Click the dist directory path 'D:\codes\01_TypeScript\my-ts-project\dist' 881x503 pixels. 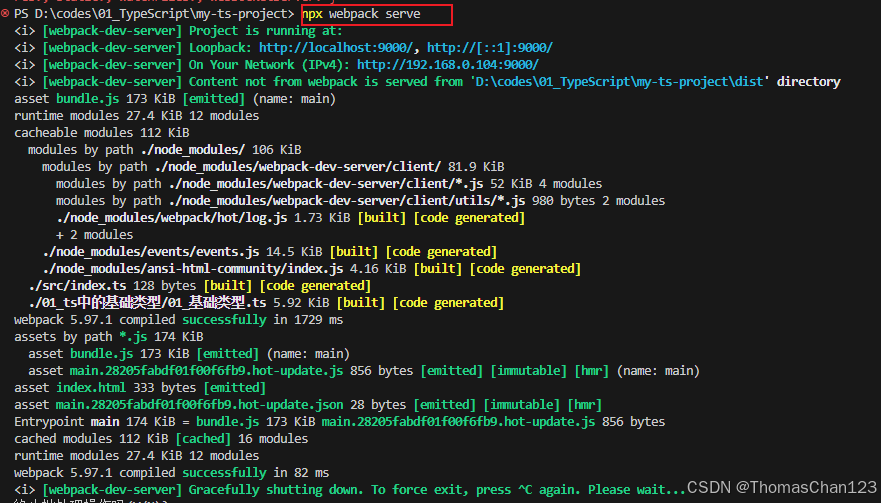click(620, 81)
